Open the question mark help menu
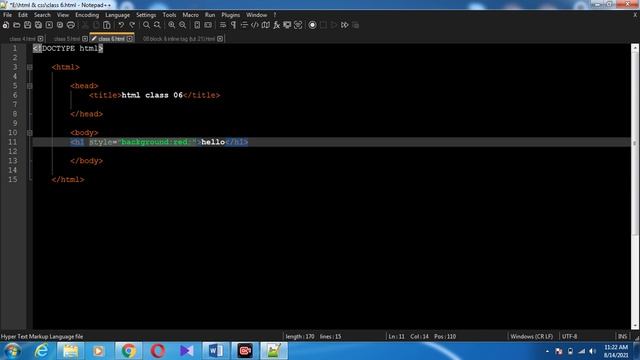 pos(275,15)
